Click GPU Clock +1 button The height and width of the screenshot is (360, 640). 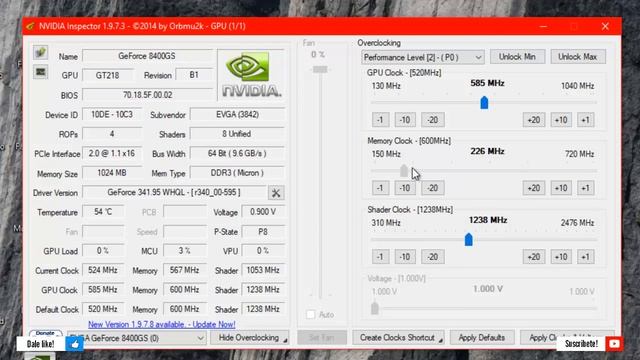[x=586, y=120]
